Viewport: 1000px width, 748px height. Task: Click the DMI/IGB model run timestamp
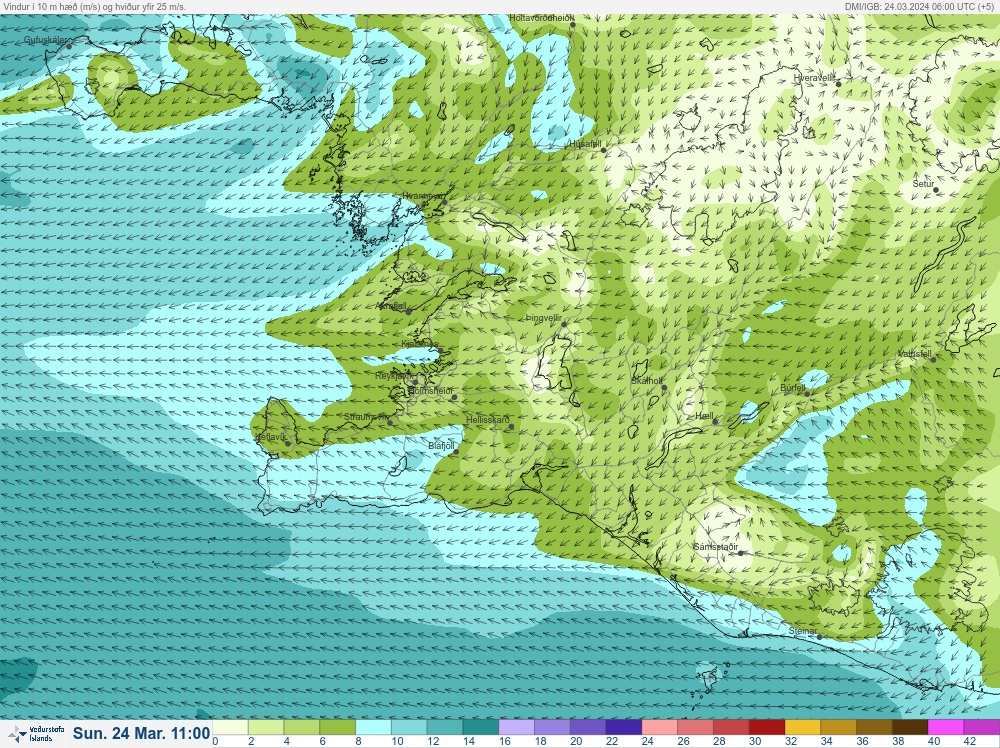click(919, 6)
